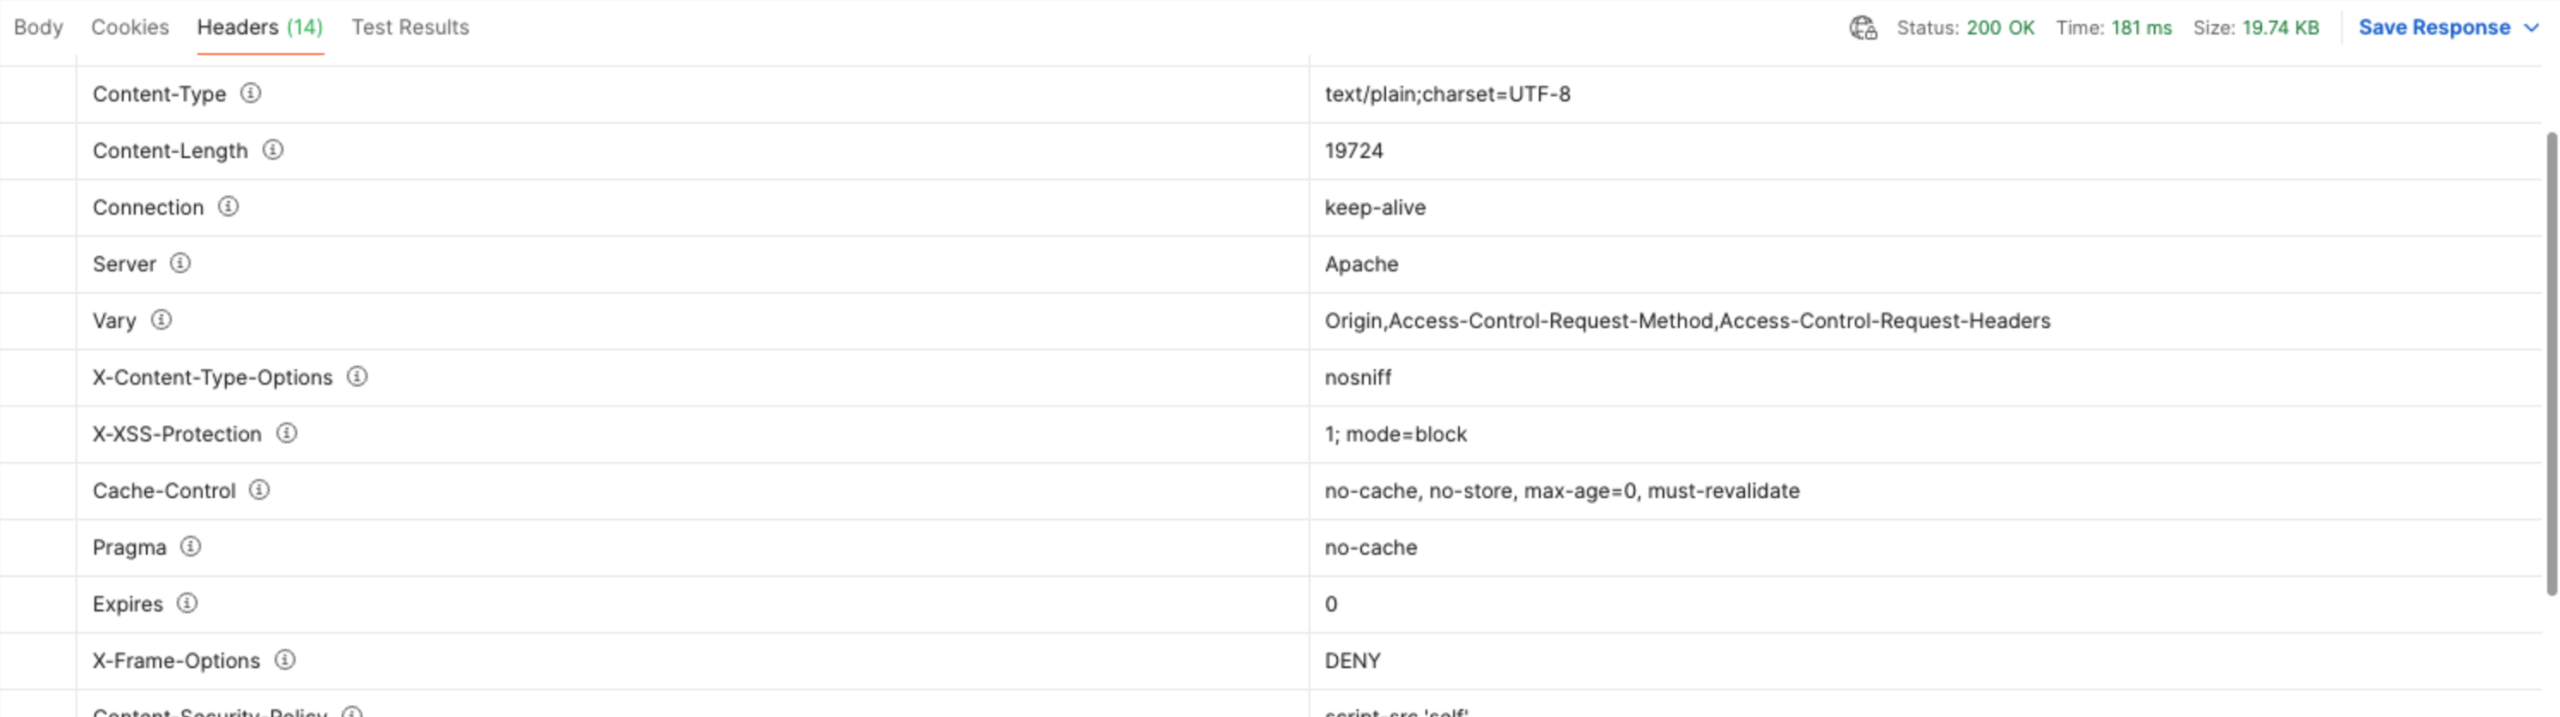Show info for the Expires header
The height and width of the screenshot is (717, 2560).
pyautogui.click(x=187, y=603)
